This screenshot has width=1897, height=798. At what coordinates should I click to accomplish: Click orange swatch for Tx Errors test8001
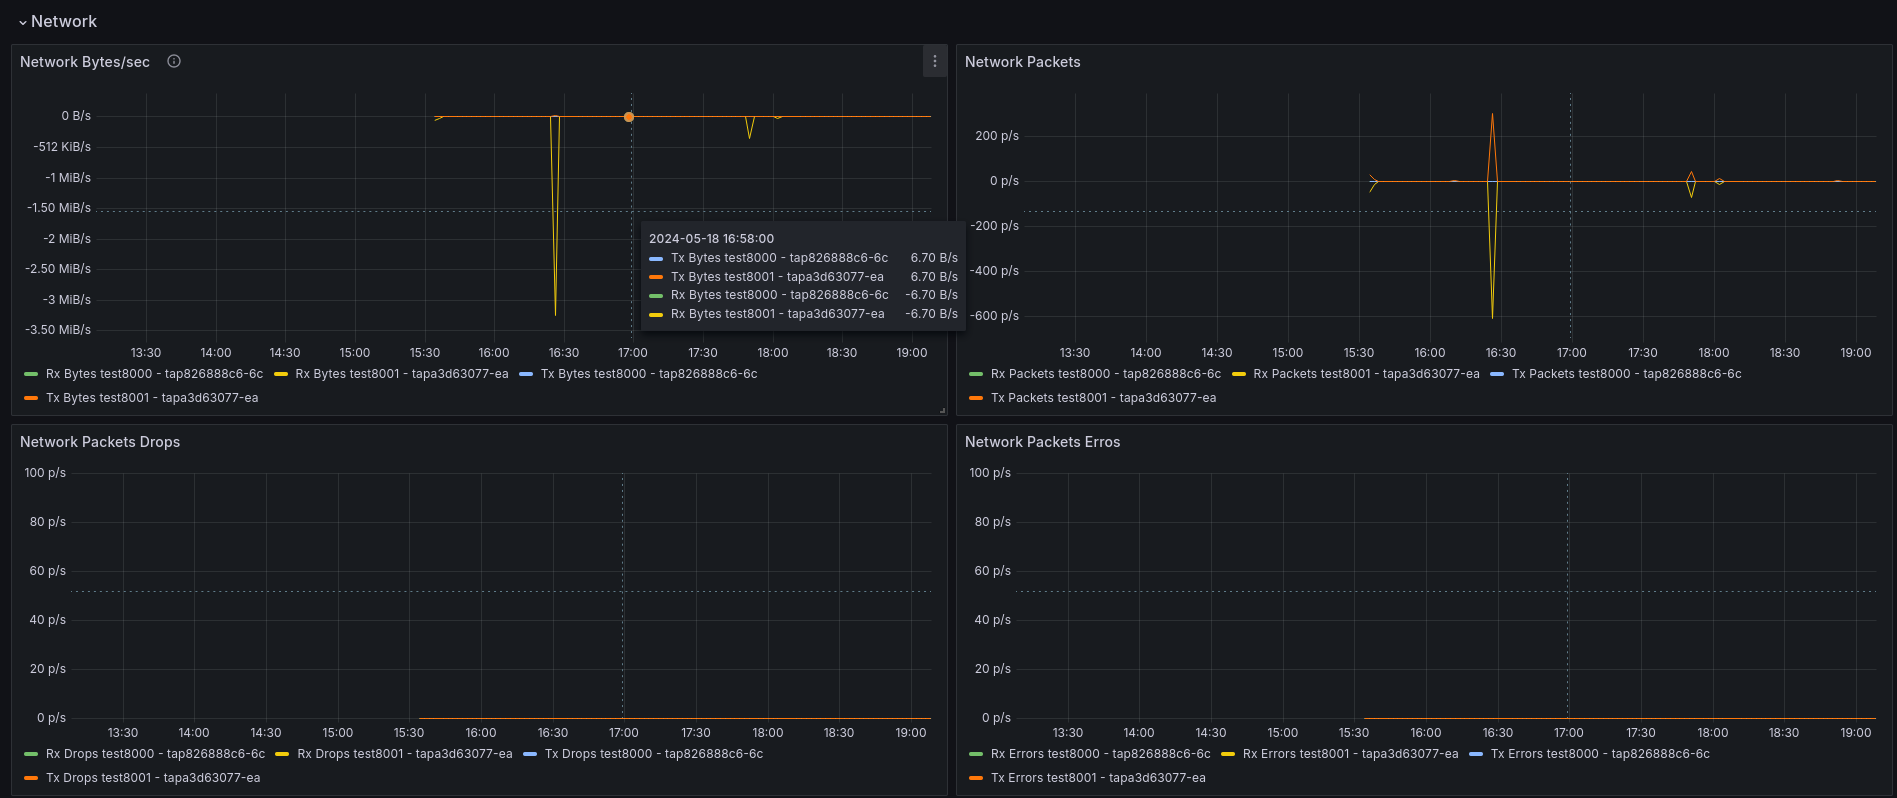coord(976,778)
